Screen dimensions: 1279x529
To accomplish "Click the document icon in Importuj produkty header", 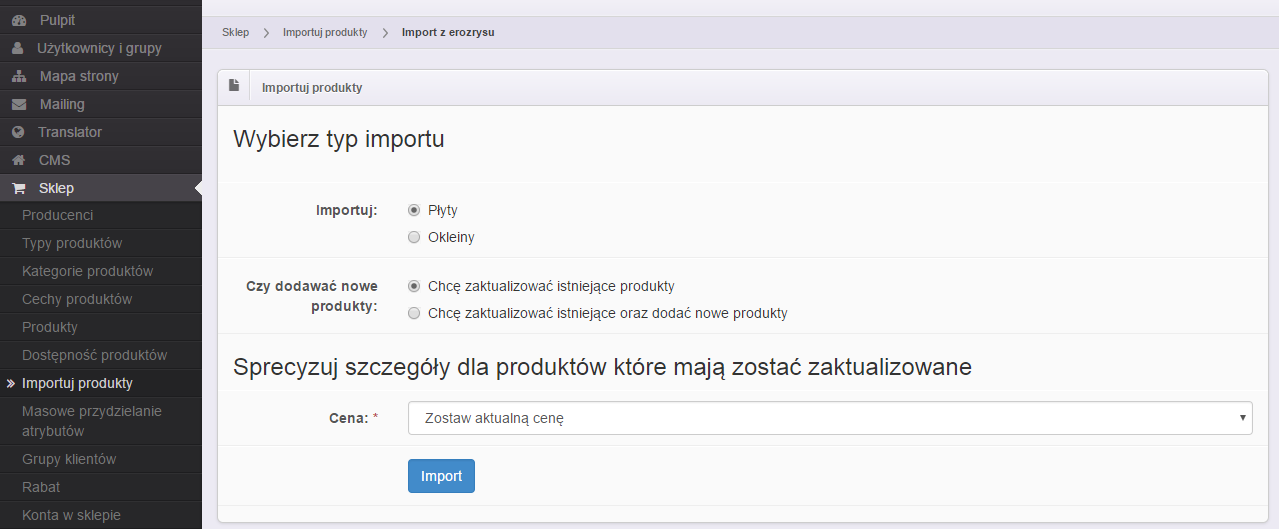I will pyautogui.click(x=234, y=86).
